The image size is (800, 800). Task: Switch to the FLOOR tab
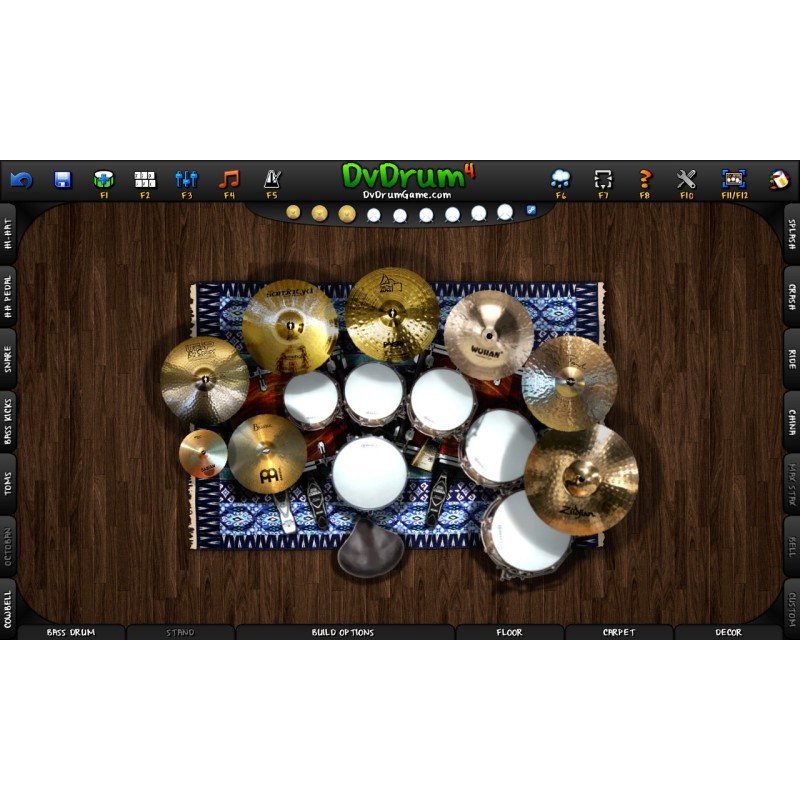tap(510, 632)
